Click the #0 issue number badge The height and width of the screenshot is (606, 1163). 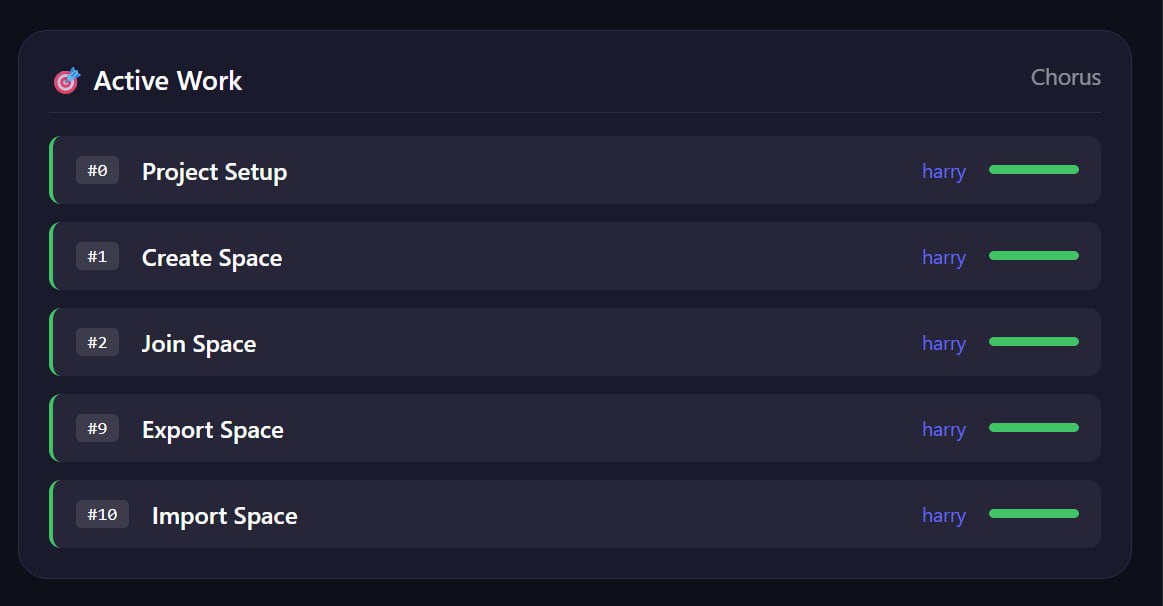click(x=97, y=171)
